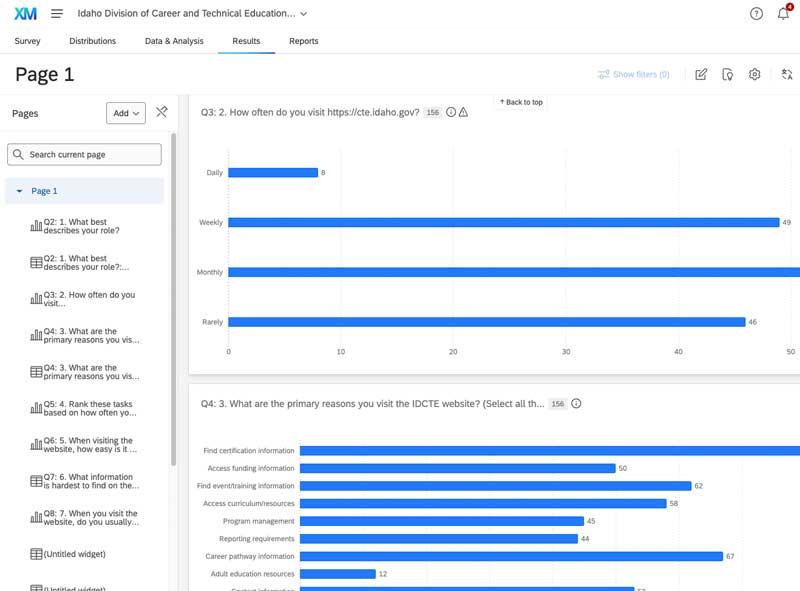800x591 pixels.
Task: Click the Find certification information bar
Action: coord(550,451)
